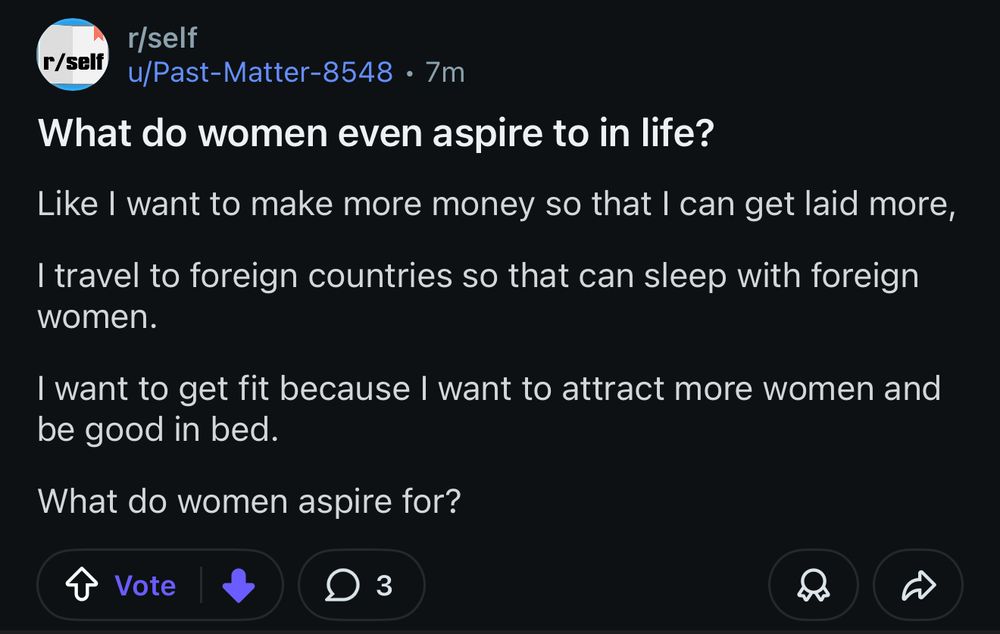Click the Vote label text
The width and height of the screenshot is (1000, 634).
pos(144,585)
